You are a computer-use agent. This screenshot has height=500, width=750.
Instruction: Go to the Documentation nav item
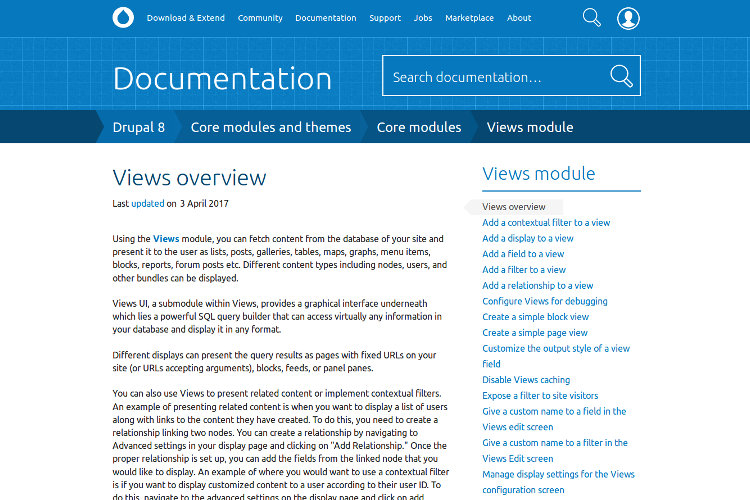click(326, 18)
